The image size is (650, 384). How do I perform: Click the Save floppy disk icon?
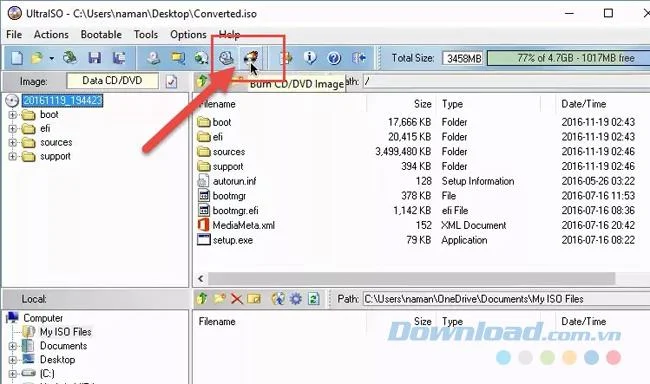click(95, 58)
